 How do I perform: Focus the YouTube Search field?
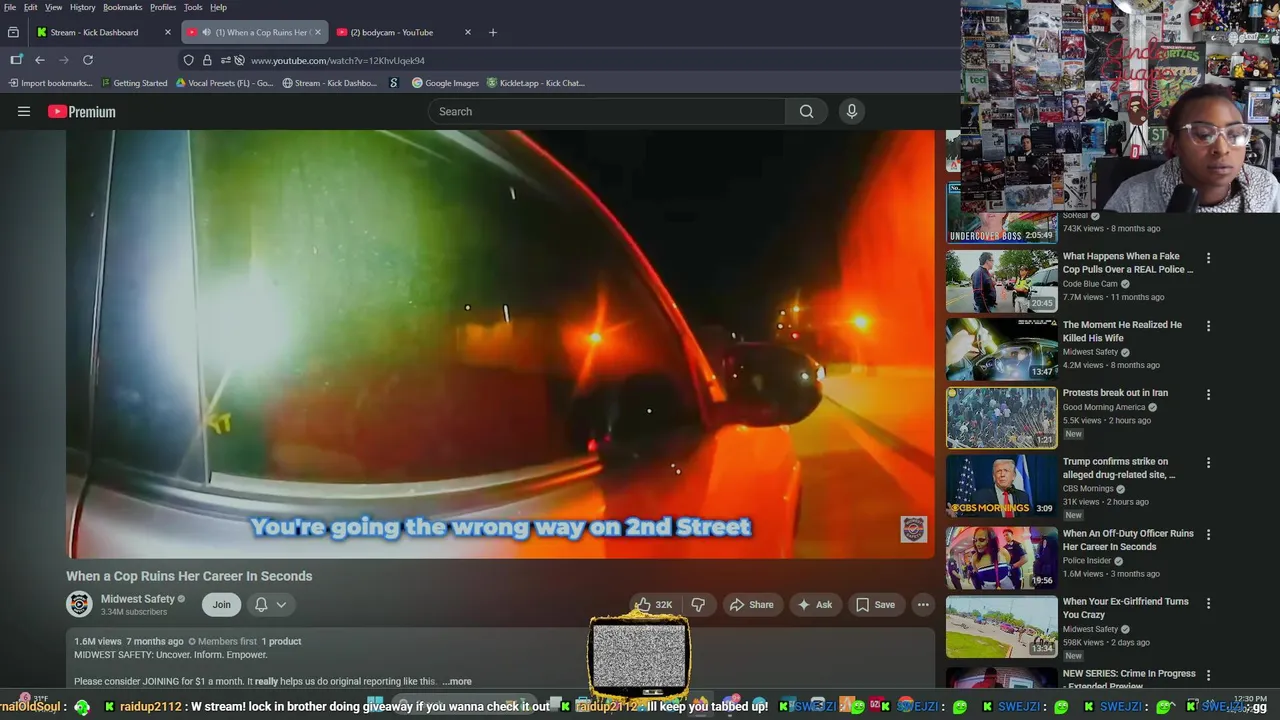click(607, 111)
